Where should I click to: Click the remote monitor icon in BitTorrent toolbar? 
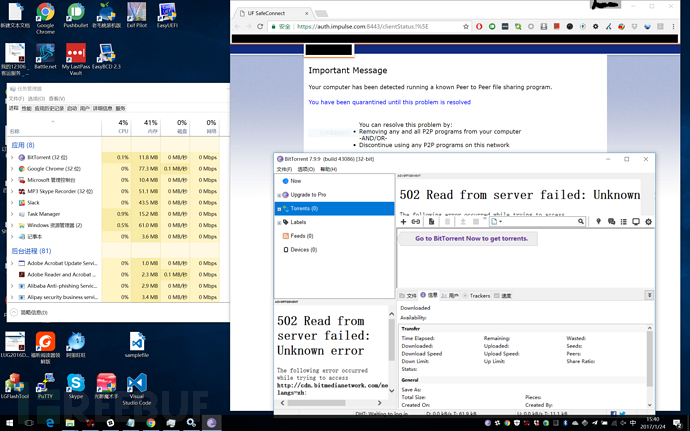point(635,221)
